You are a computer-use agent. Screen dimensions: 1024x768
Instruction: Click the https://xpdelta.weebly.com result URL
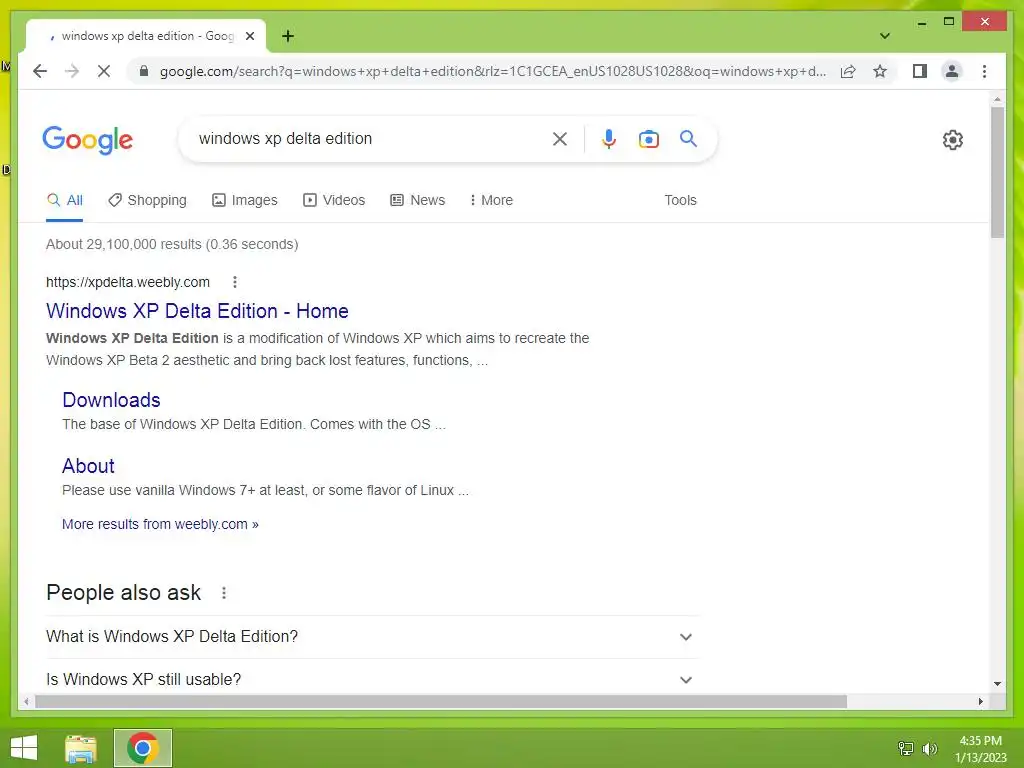128,282
